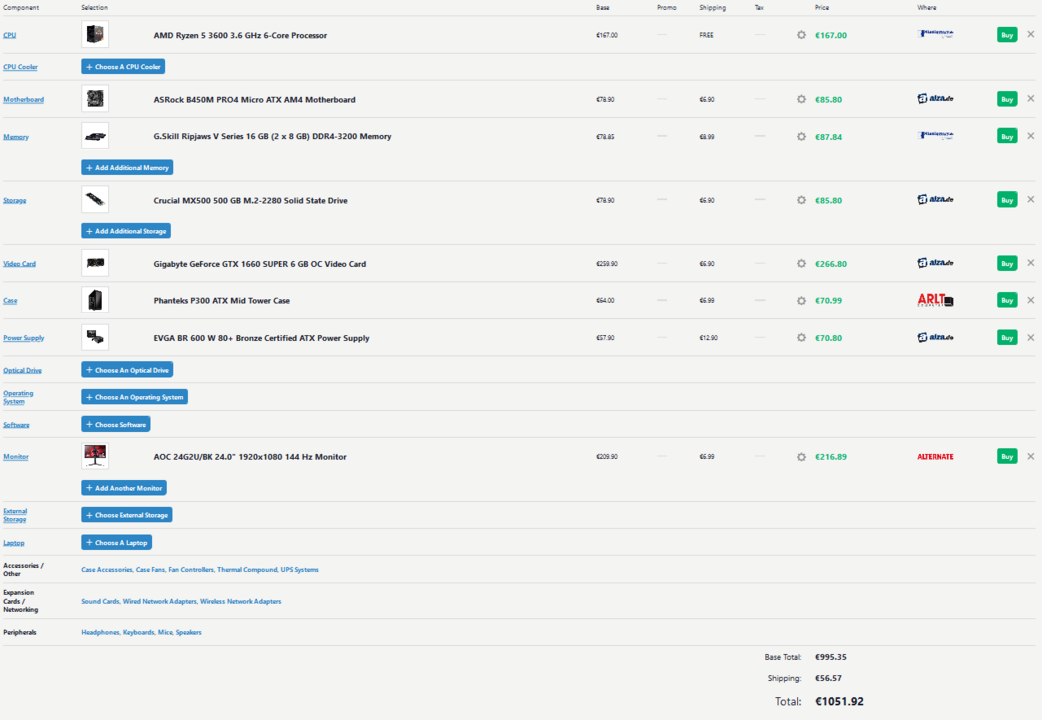Choose An Operating System
The image size is (1042, 720).
point(134,397)
